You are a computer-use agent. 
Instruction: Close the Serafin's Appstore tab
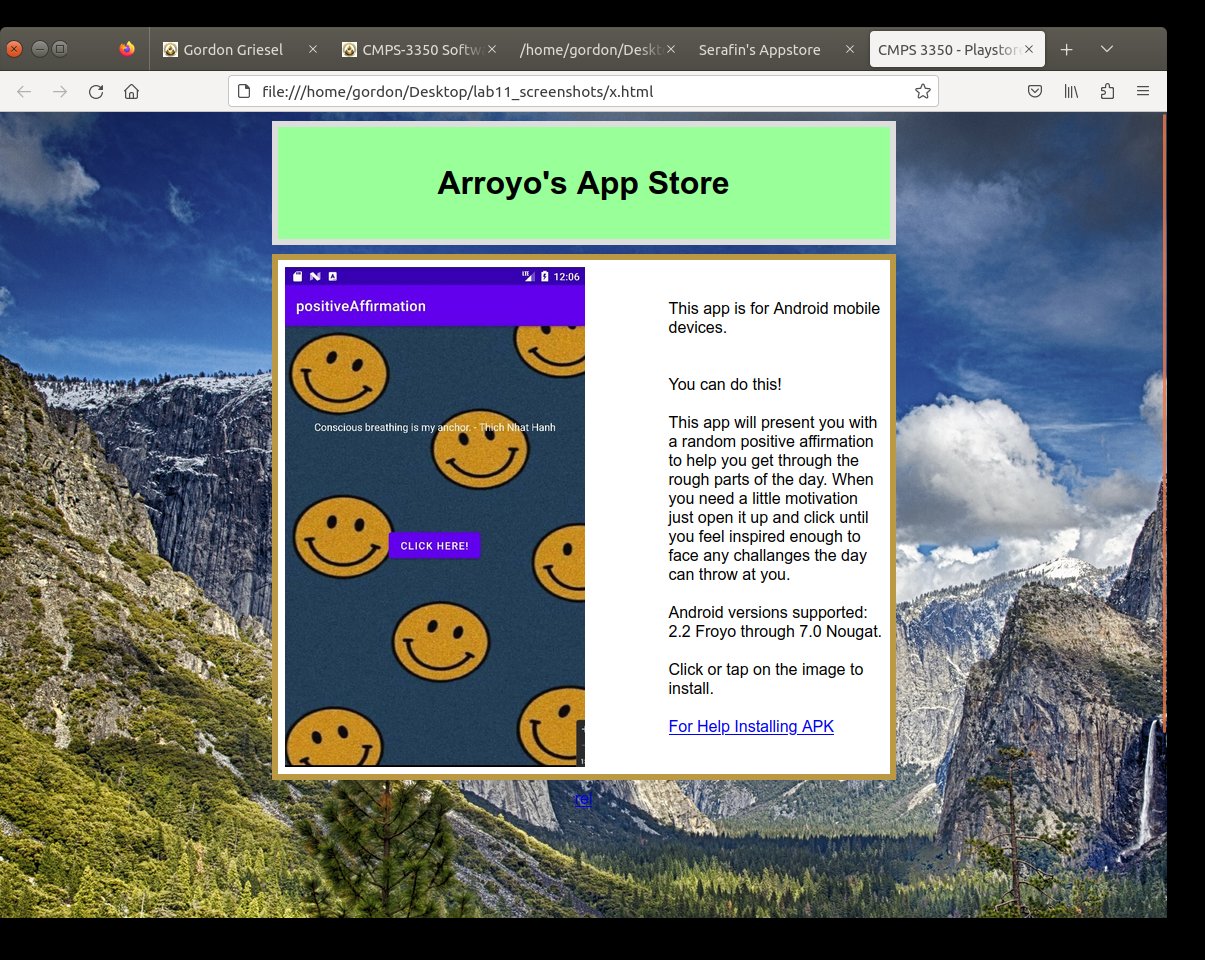click(850, 49)
